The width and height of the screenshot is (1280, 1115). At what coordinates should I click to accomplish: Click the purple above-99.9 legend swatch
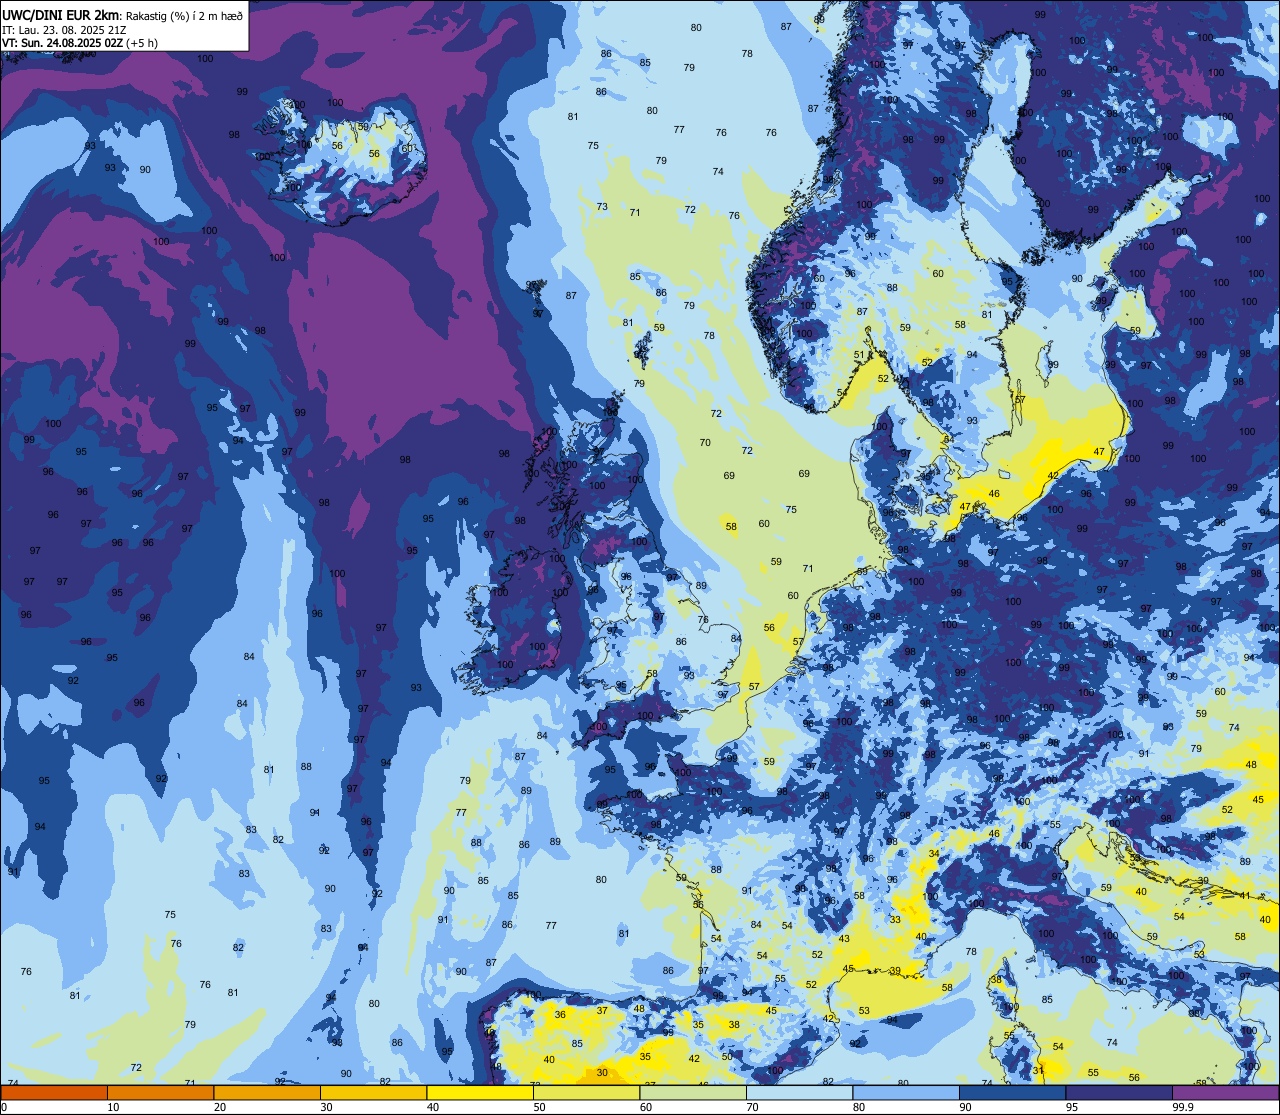1225,1093
